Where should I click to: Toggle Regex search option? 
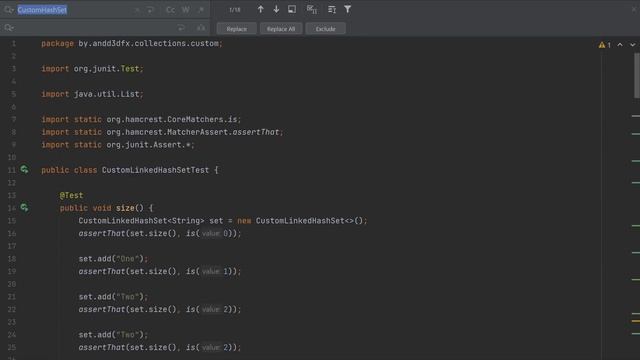point(201,10)
